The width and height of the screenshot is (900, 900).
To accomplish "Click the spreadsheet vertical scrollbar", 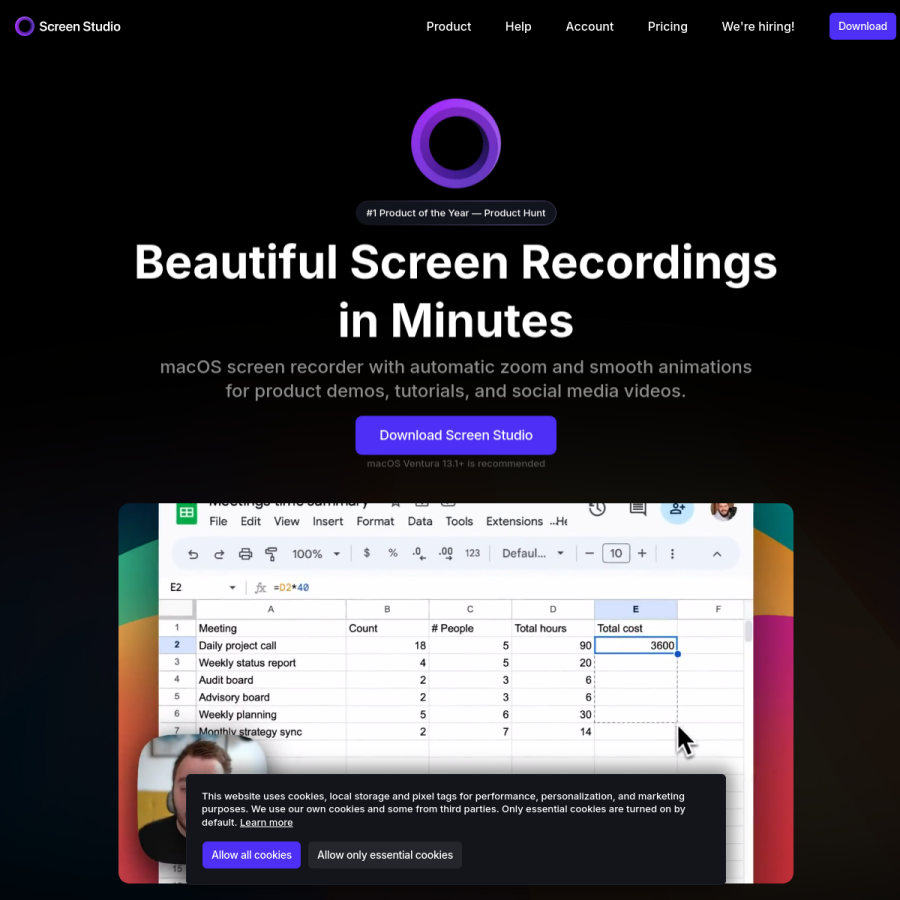I will tap(748, 630).
